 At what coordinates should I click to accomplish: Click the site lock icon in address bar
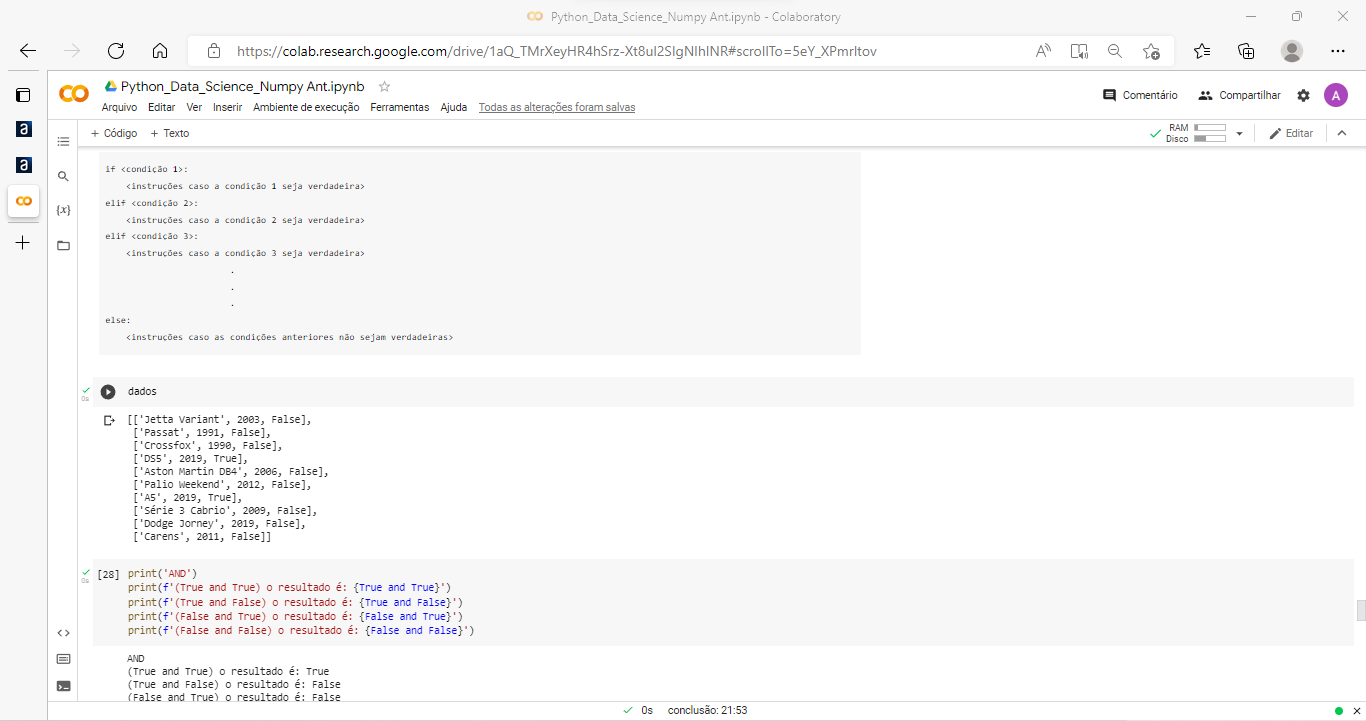[213, 51]
